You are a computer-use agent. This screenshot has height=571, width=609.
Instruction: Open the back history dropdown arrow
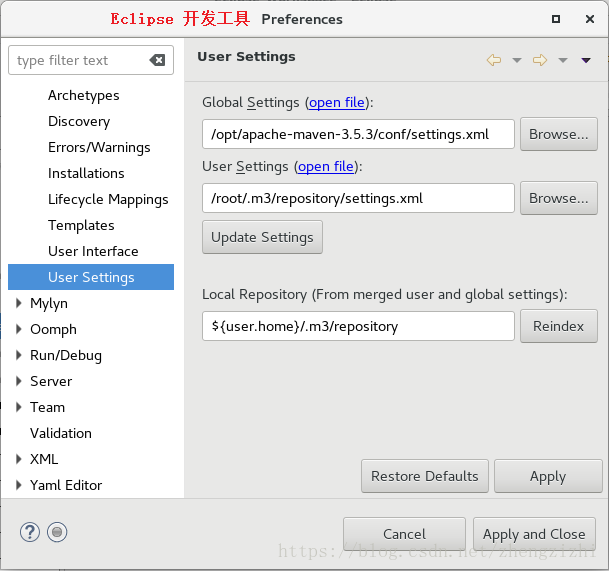click(516, 60)
